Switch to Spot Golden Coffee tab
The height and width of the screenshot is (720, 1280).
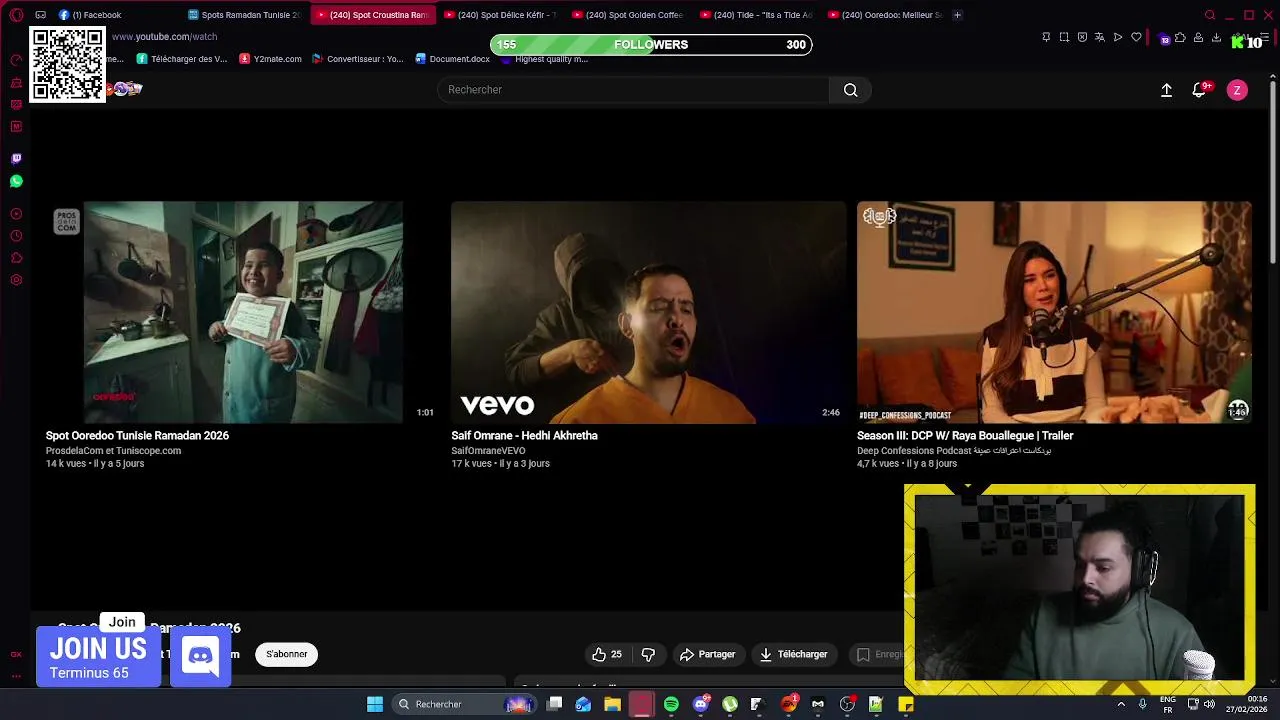click(630, 15)
